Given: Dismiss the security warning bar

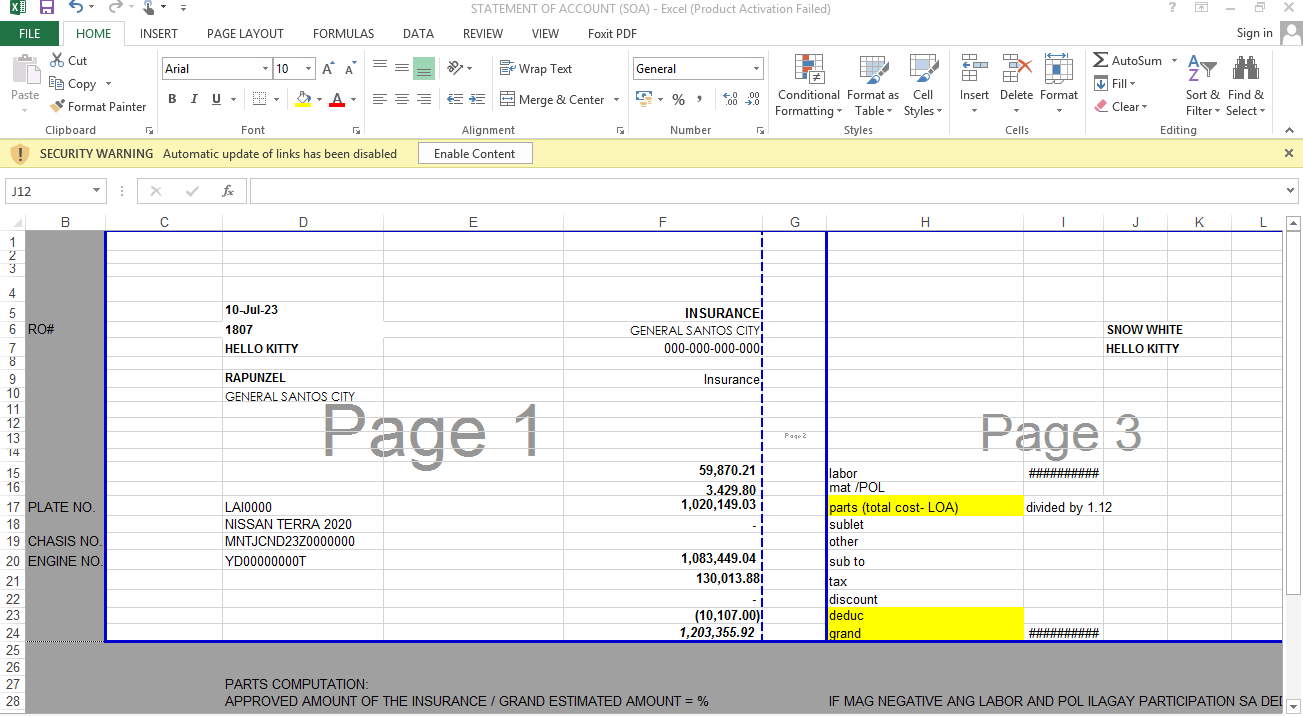Looking at the screenshot, I should (1289, 153).
